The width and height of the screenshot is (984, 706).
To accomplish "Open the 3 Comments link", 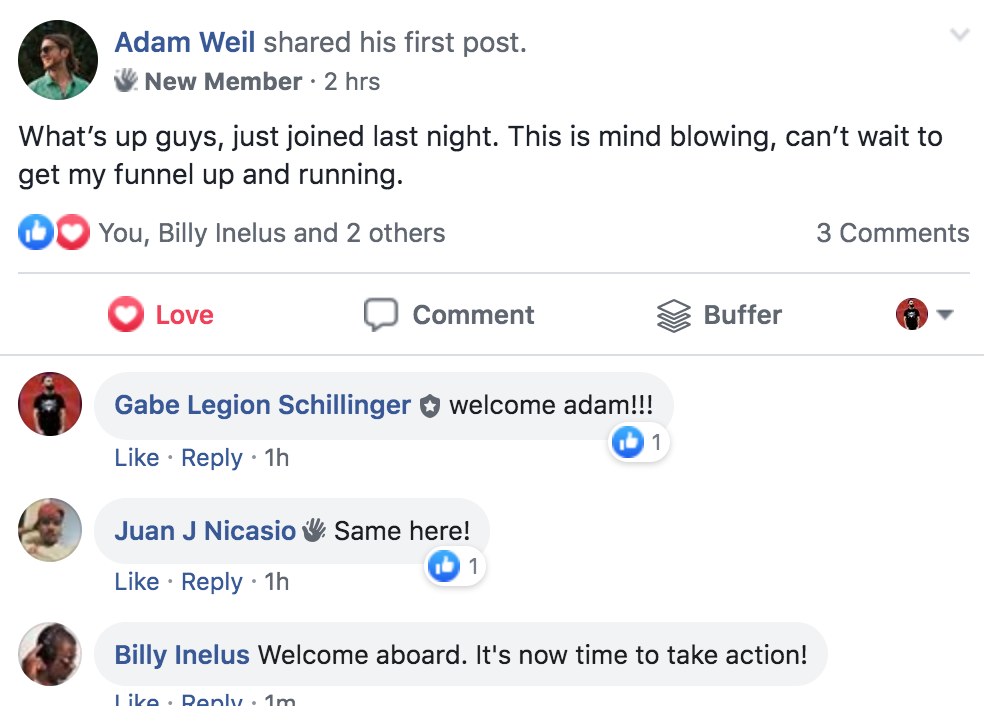I will 892,233.
